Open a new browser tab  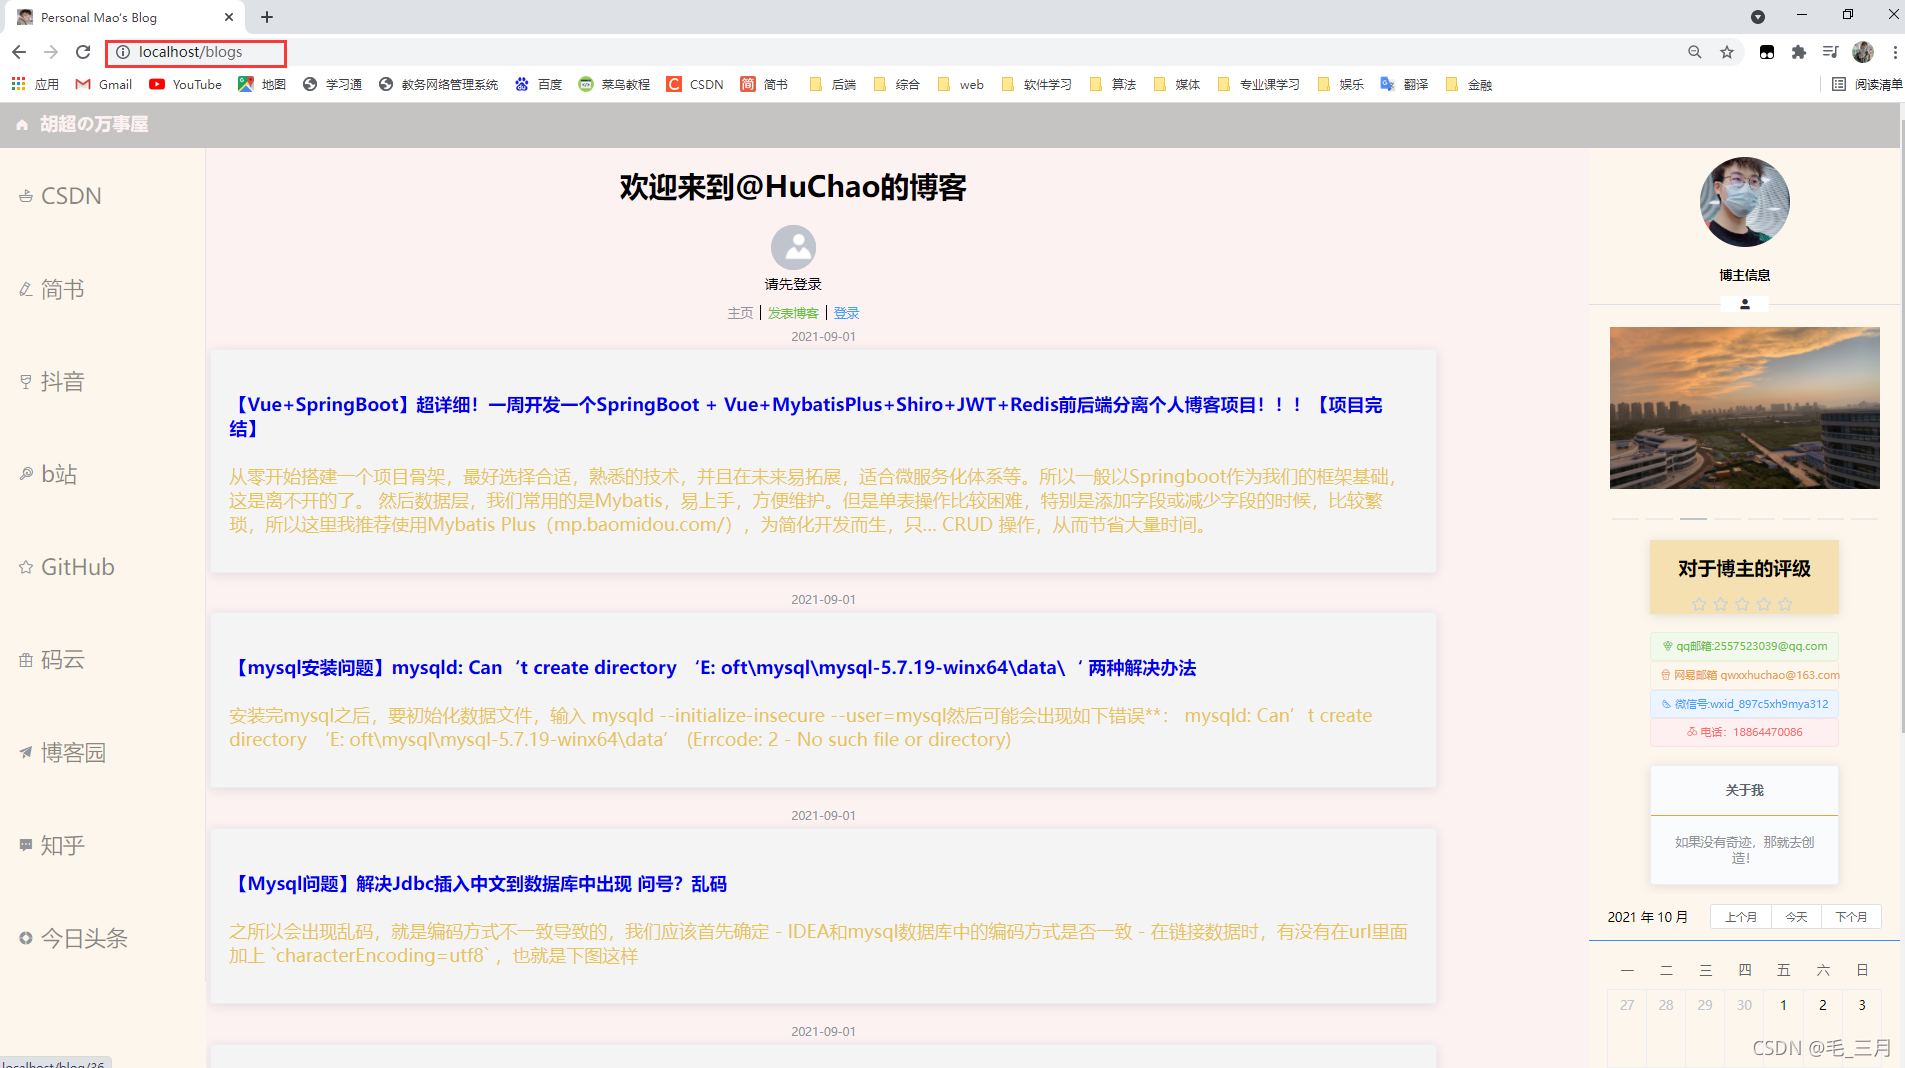pyautogui.click(x=267, y=17)
